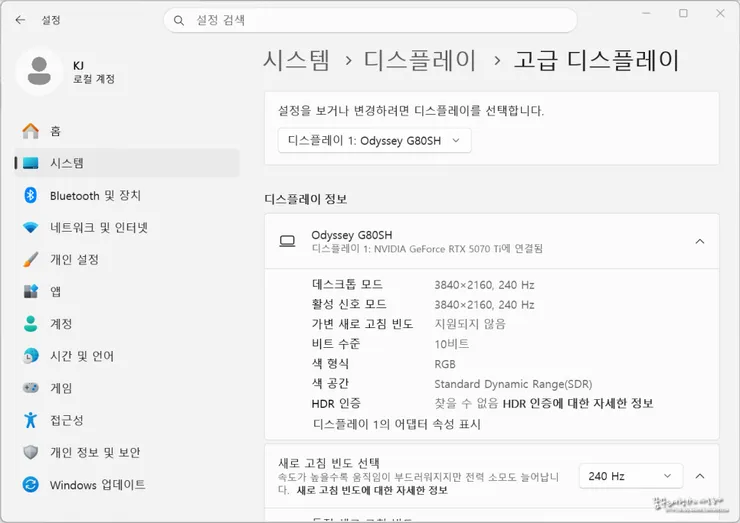740x523 pixels.
Task: Click the 네트워크 wifi icon
Action: [x=31, y=228]
